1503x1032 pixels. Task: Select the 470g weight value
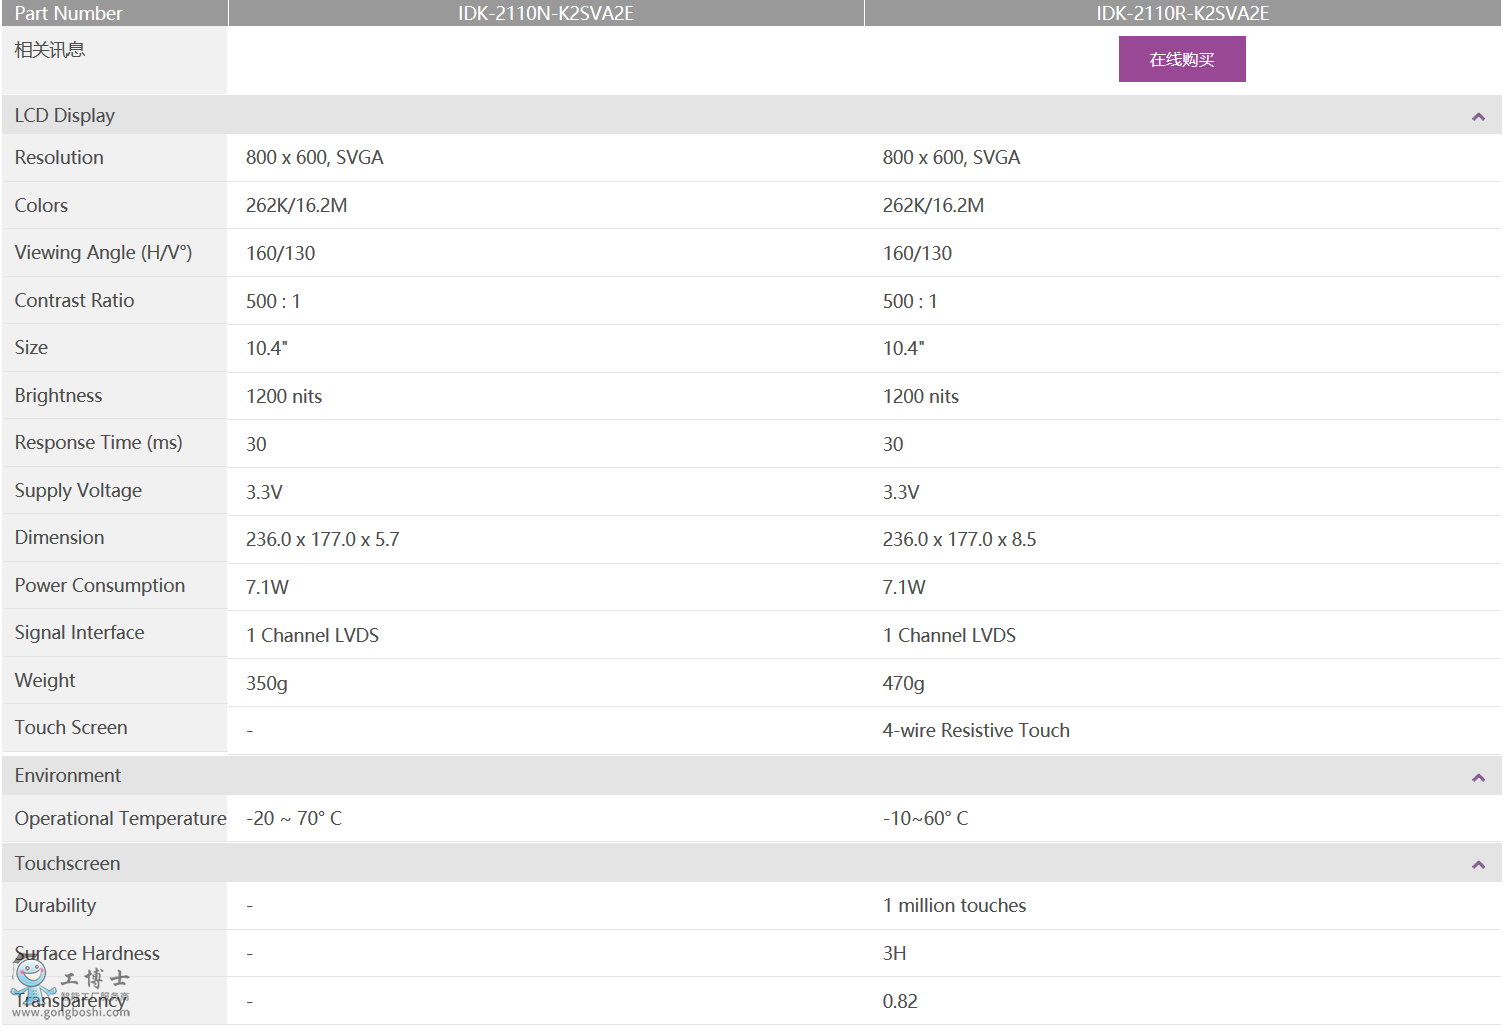(x=903, y=683)
